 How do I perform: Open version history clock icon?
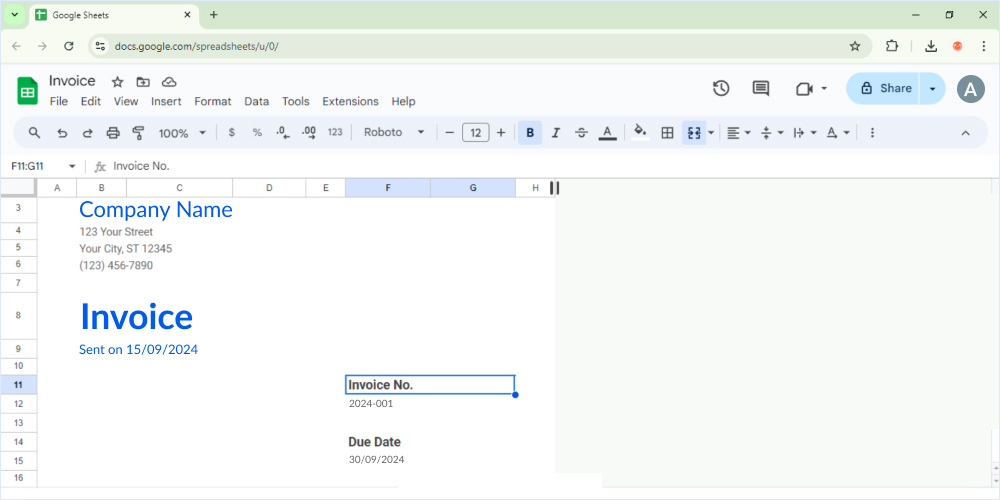pos(721,89)
